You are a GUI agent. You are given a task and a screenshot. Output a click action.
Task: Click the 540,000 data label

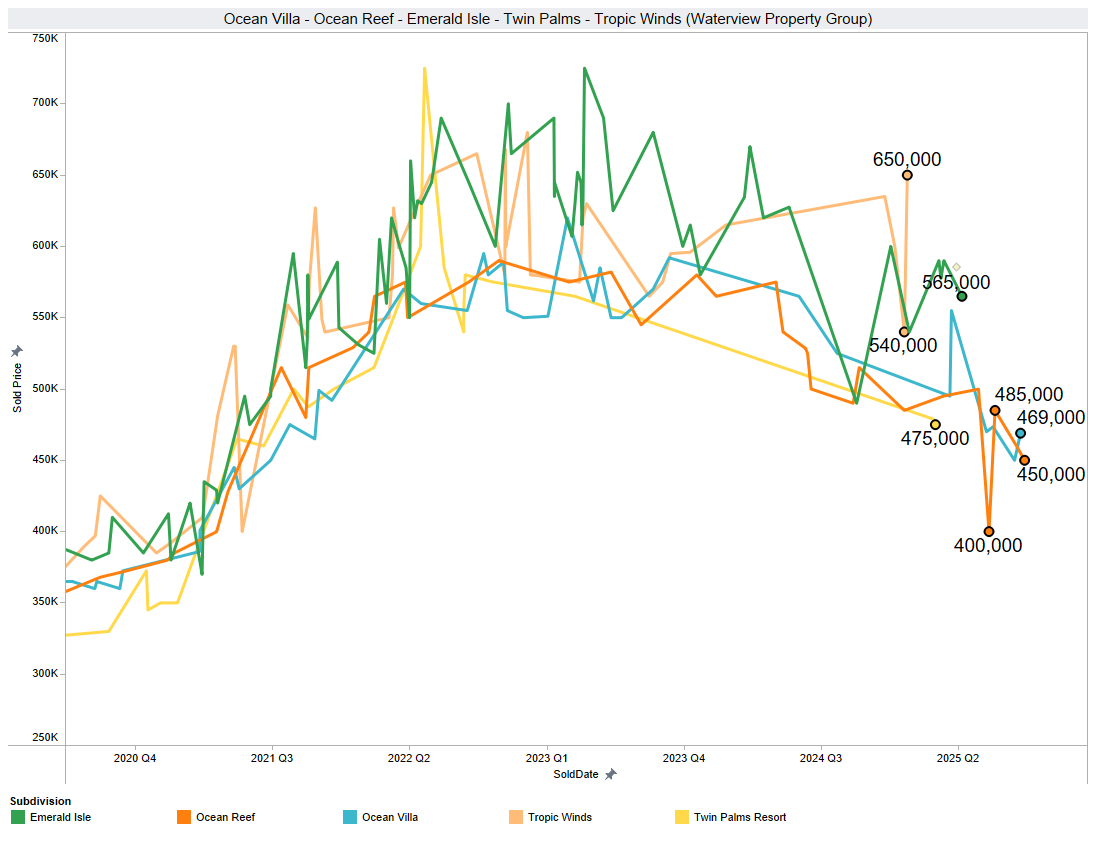click(902, 345)
